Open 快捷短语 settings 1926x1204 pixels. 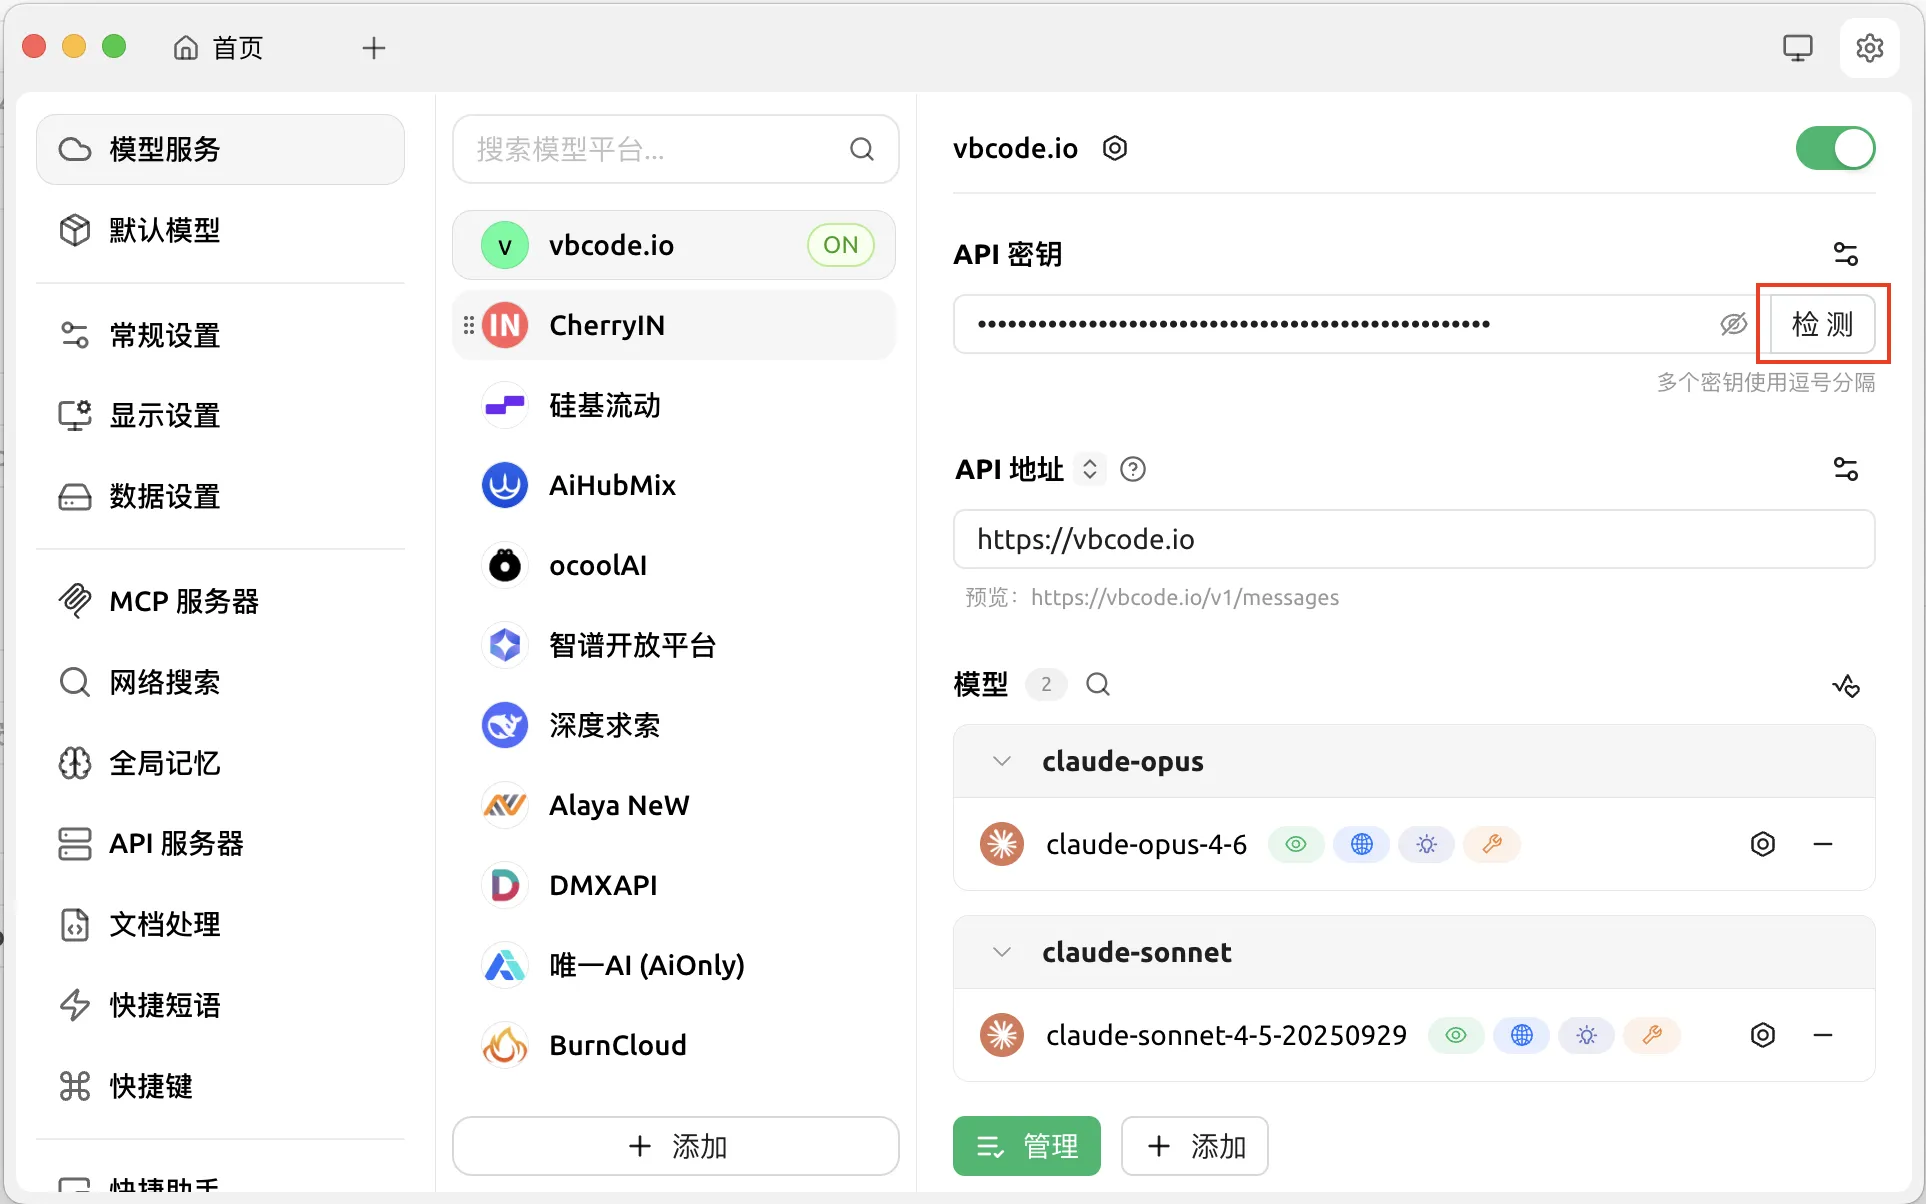220,1005
